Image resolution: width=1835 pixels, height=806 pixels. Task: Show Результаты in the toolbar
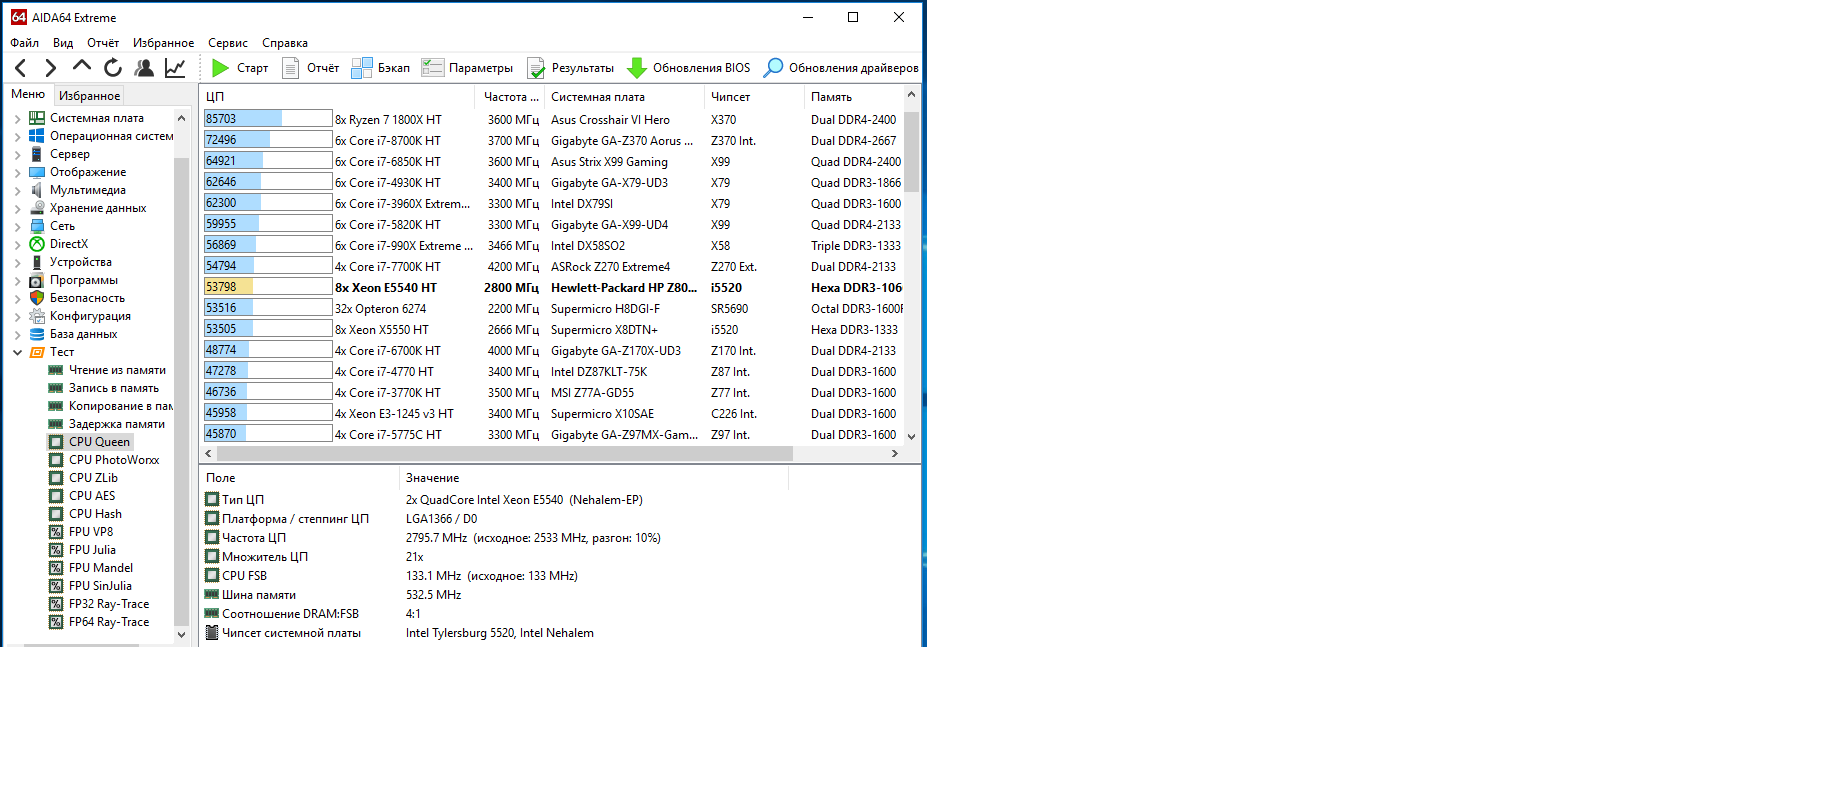click(571, 68)
